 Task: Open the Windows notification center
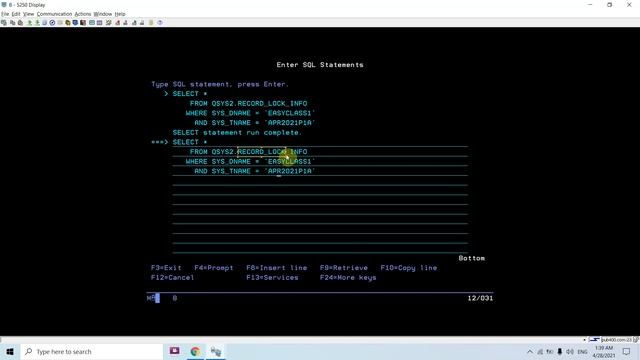pos(627,351)
